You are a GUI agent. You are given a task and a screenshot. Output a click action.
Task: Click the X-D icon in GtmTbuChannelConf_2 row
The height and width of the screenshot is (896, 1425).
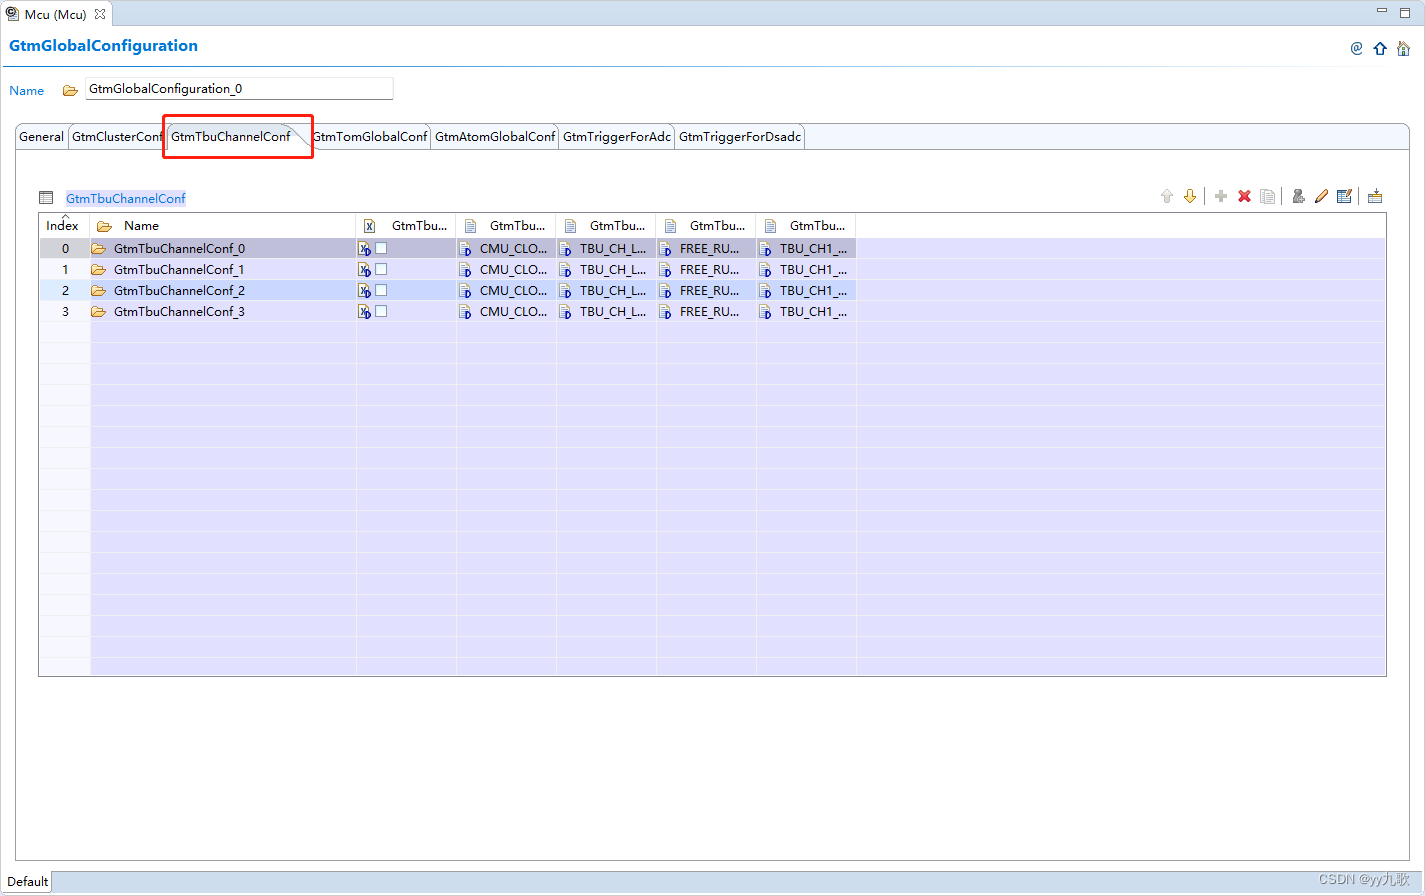[365, 290]
